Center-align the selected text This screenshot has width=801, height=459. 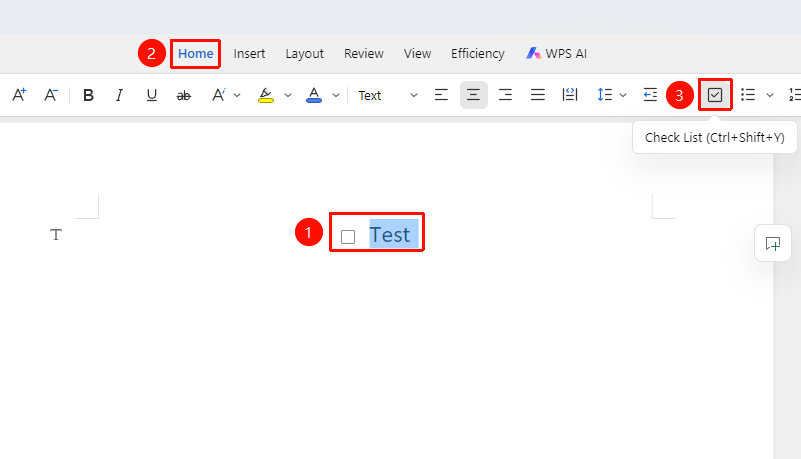point(474,95)
